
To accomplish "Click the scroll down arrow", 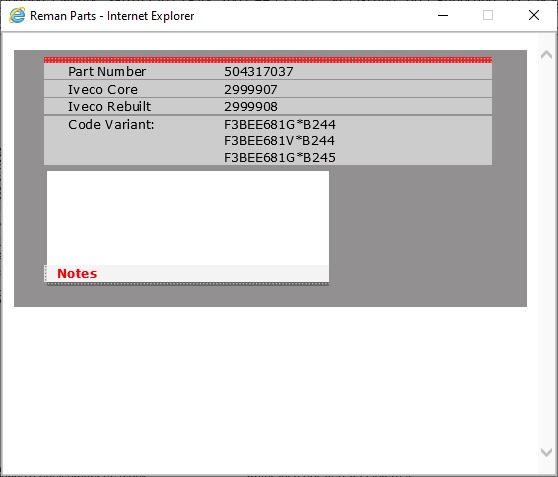I will [546, 452].
